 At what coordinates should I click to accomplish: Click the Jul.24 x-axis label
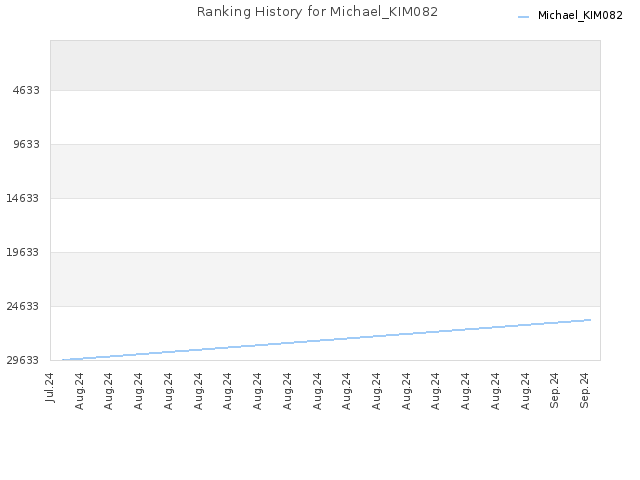[x=49, y=387]
